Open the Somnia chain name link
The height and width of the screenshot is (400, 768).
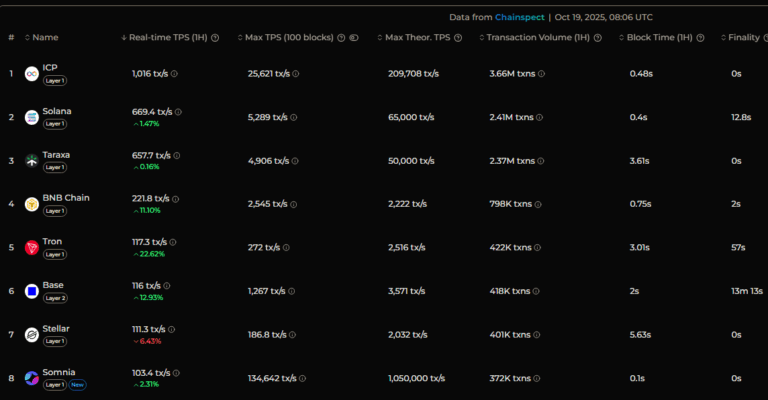point(59,372)
